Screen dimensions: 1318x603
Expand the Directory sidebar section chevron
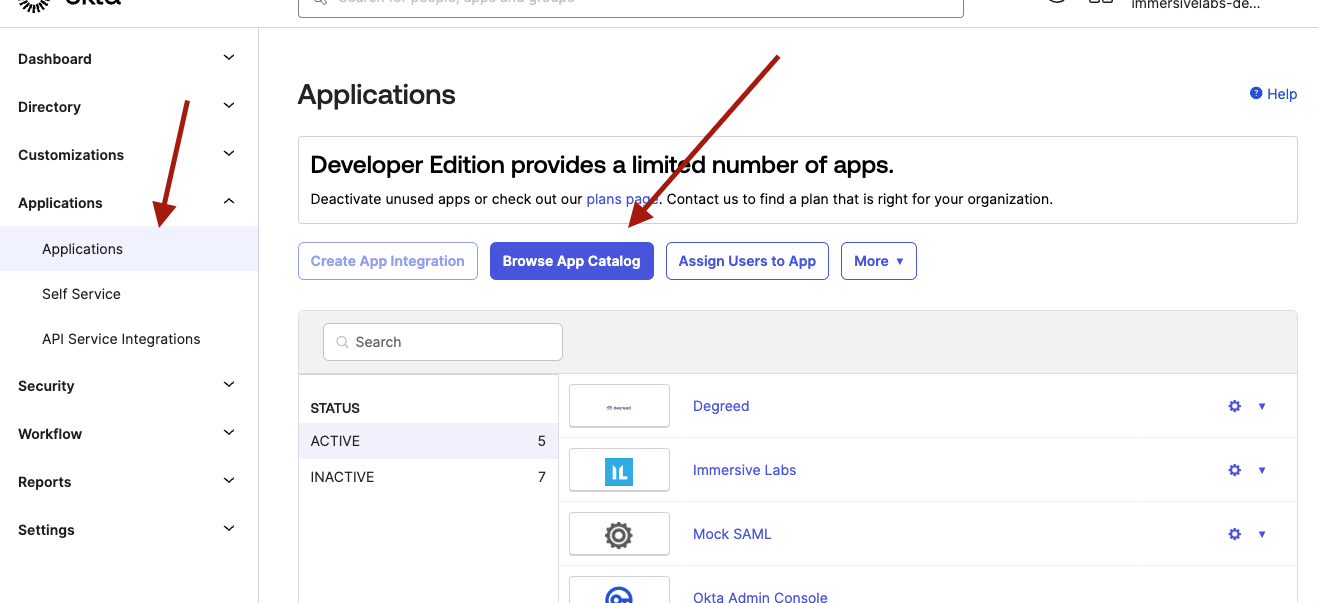pos(229,106)
